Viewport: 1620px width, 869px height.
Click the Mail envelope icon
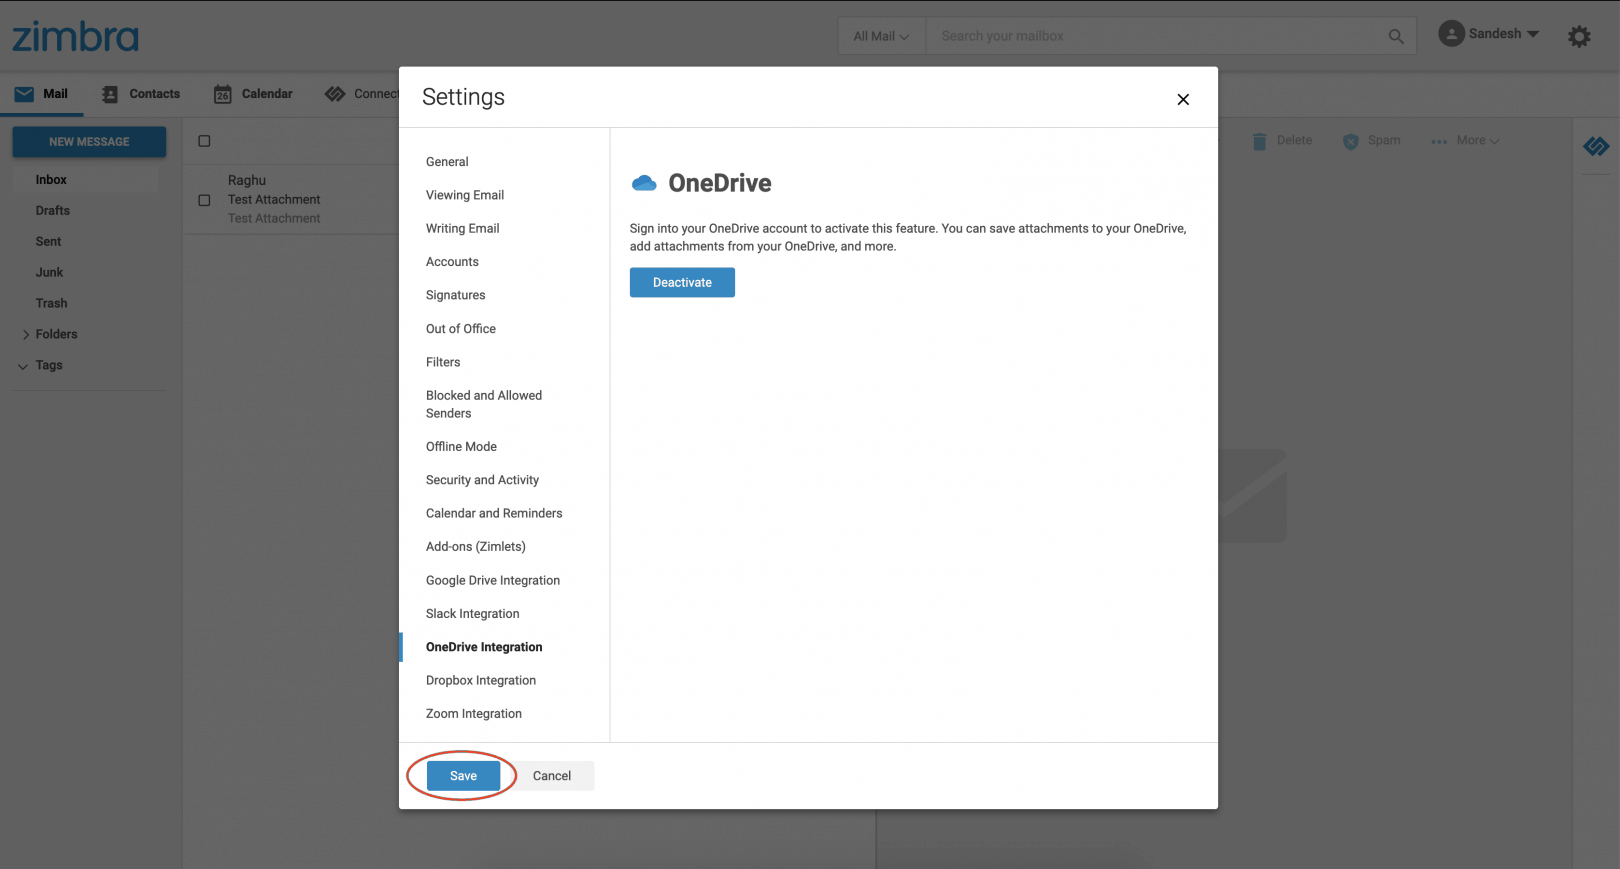[24, 94]
